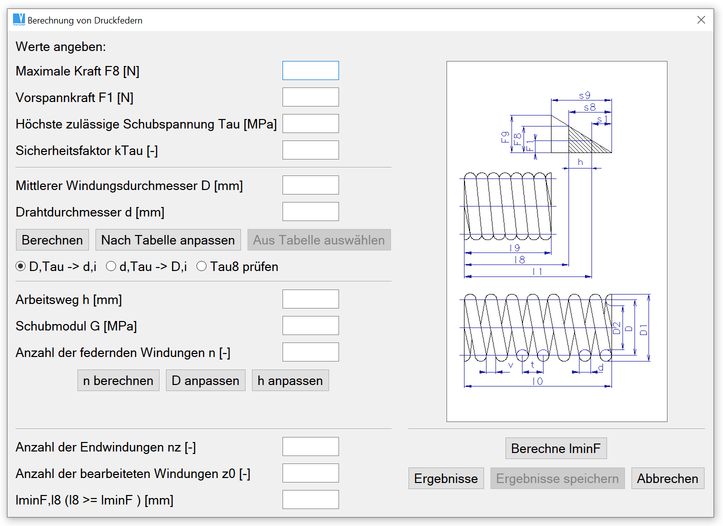Click the Sicherheitsfaktor kTau input field

pos(310,151)
